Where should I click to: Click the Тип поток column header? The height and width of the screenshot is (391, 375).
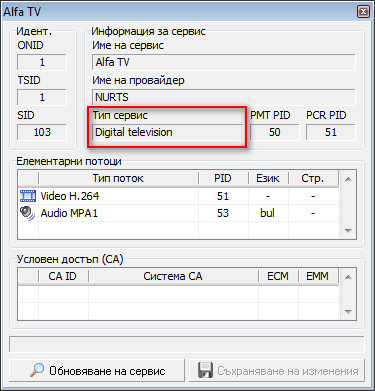pos(118,178)
